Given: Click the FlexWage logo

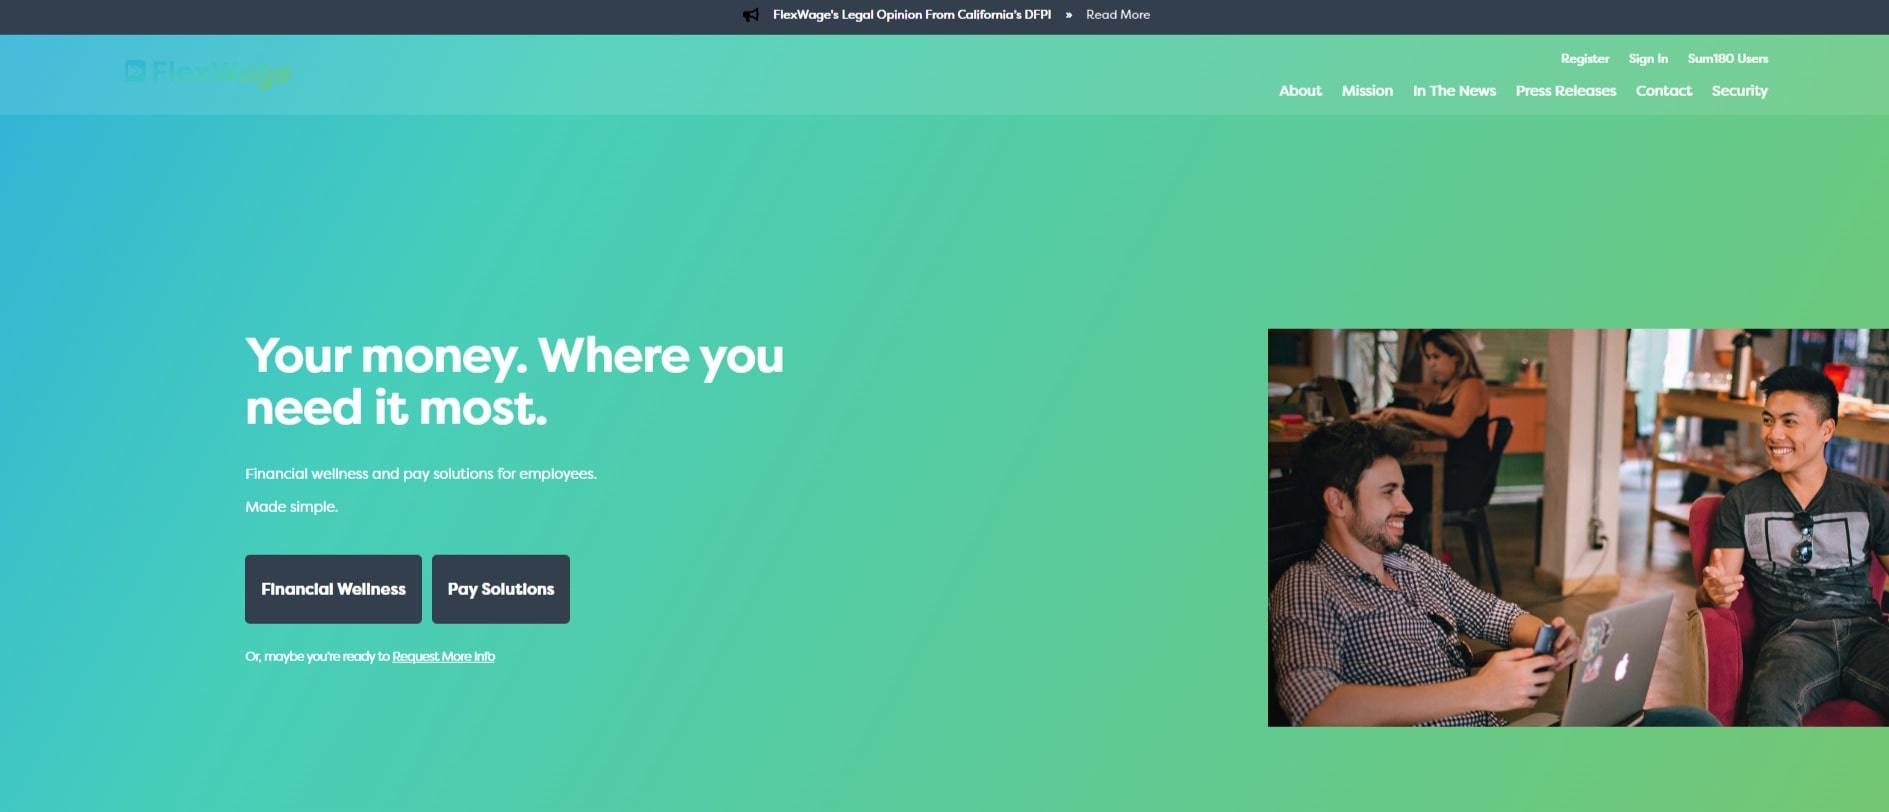Looking at the screenshot, I should (x=208, y=73).
